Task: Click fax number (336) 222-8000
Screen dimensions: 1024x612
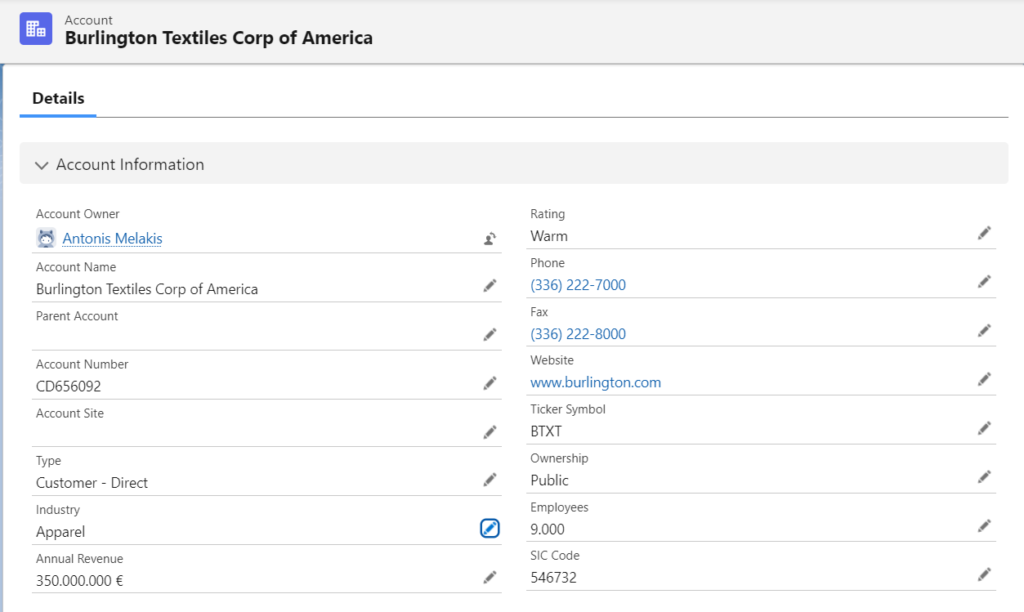Action: (x=578, y=334)
